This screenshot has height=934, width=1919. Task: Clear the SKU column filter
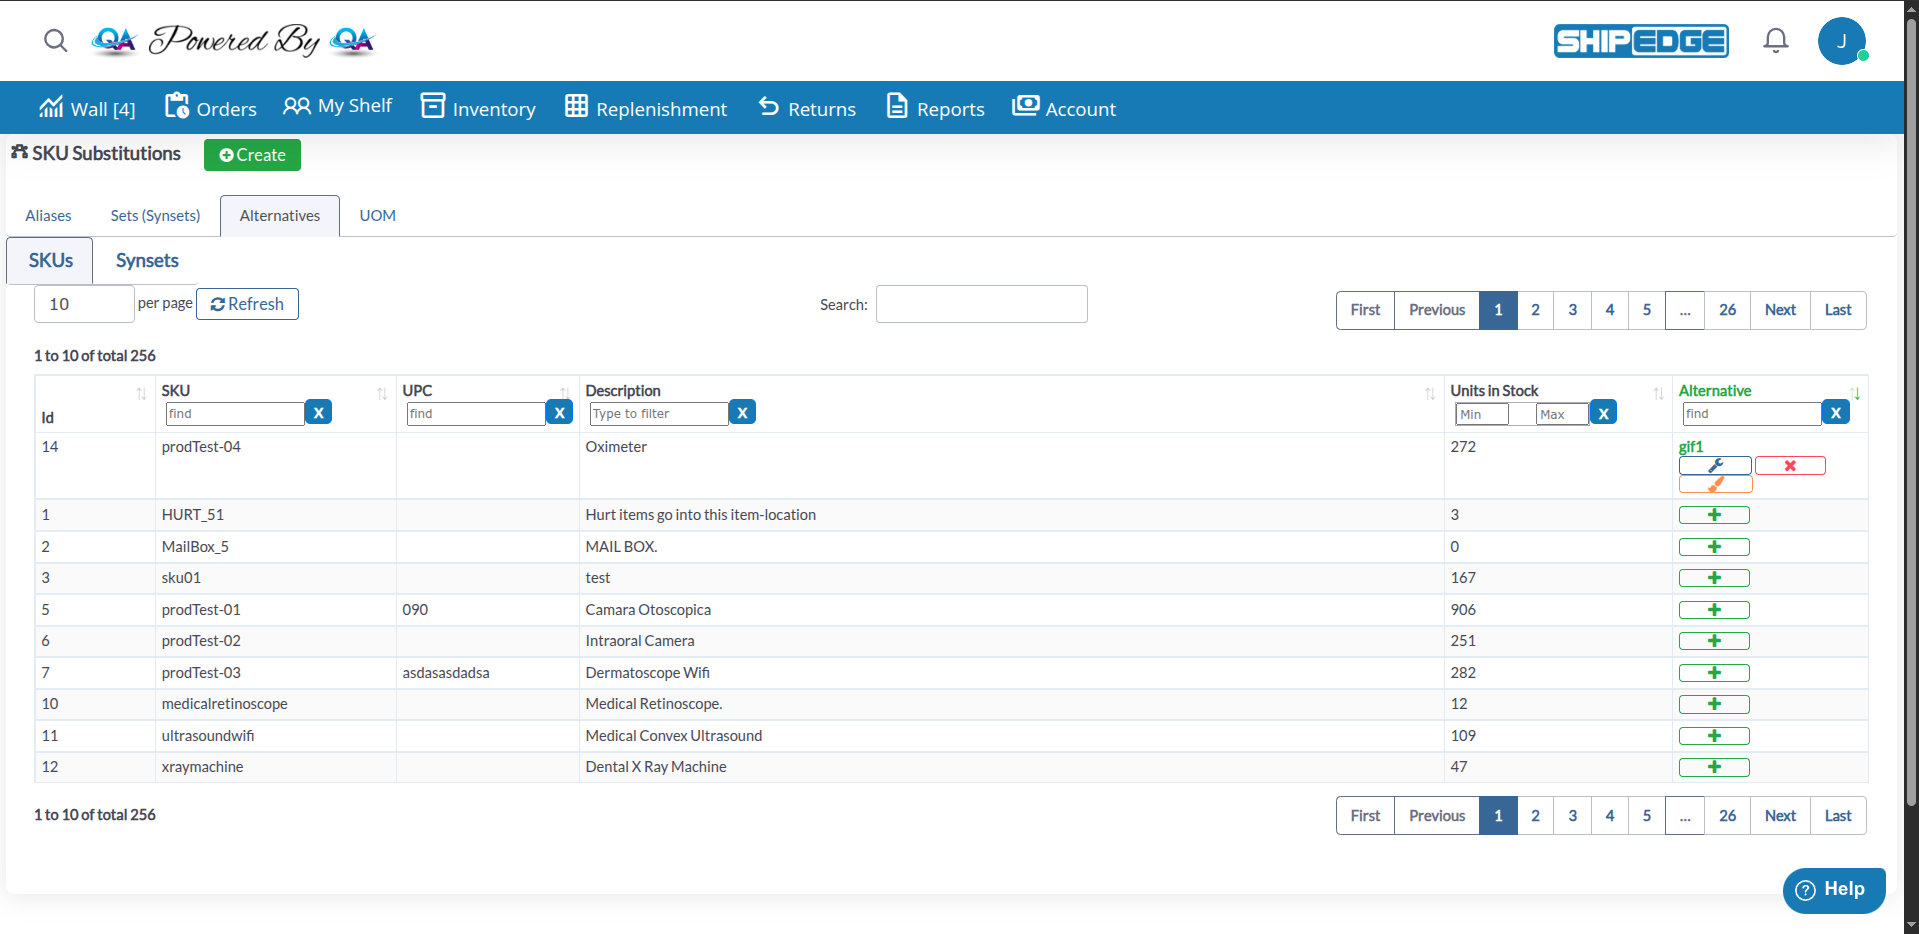318,413
